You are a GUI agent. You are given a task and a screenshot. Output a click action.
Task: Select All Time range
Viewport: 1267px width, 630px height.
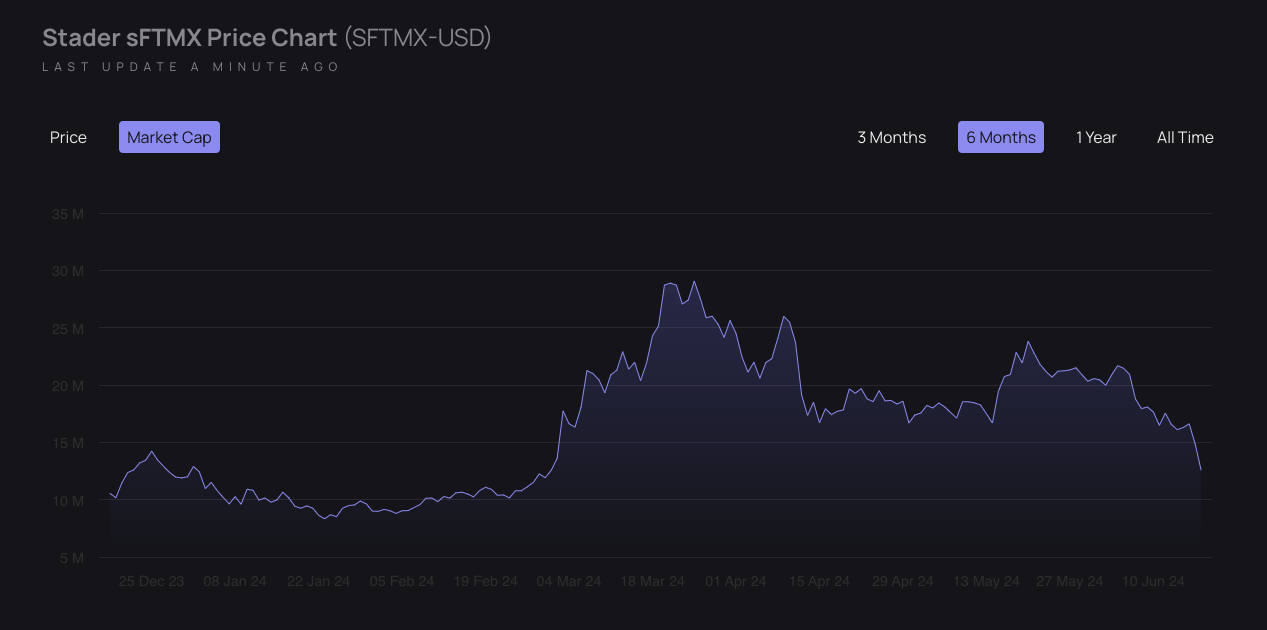(x=1185, y=137)
